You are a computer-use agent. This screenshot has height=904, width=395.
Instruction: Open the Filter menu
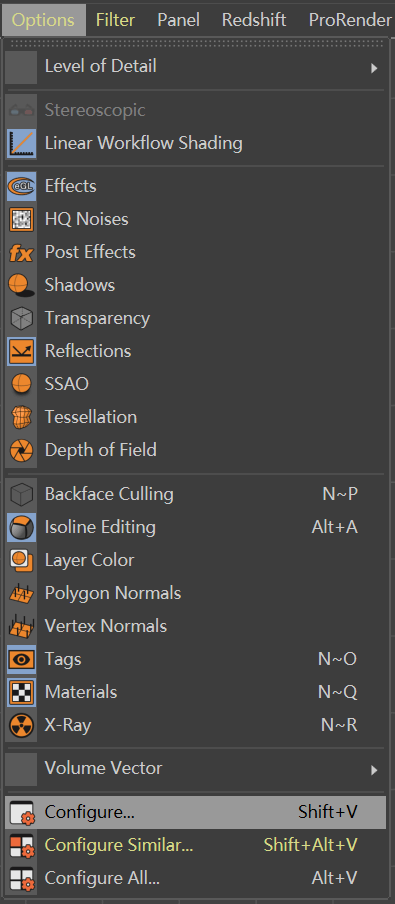pos(115,20)
